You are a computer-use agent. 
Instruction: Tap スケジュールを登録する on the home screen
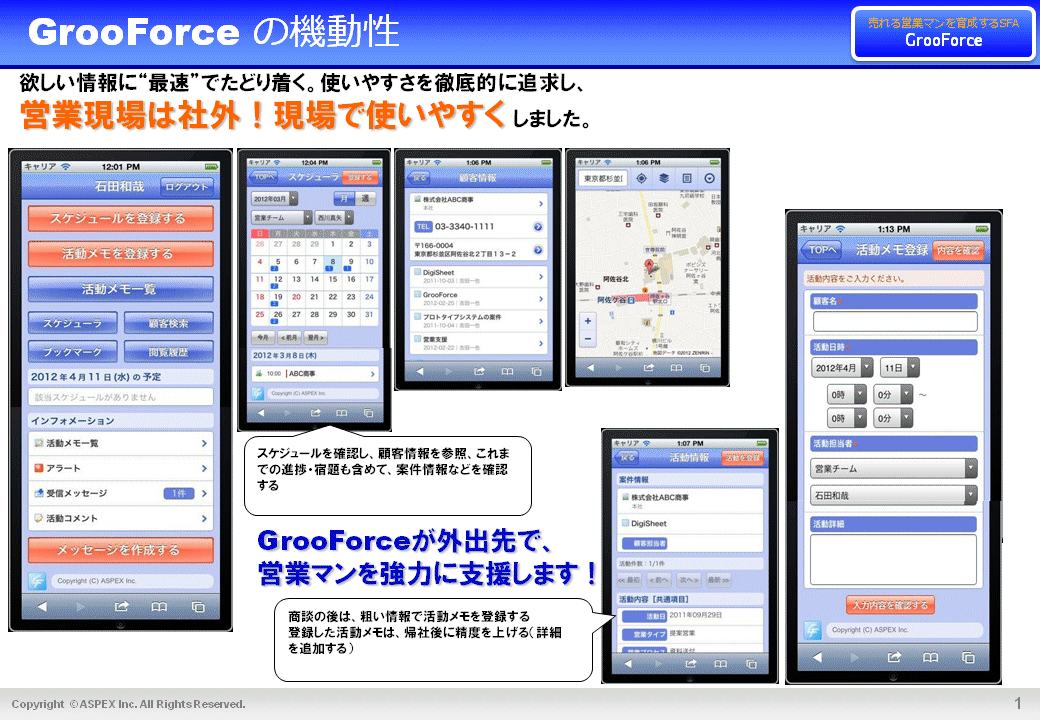coord(121,218)
